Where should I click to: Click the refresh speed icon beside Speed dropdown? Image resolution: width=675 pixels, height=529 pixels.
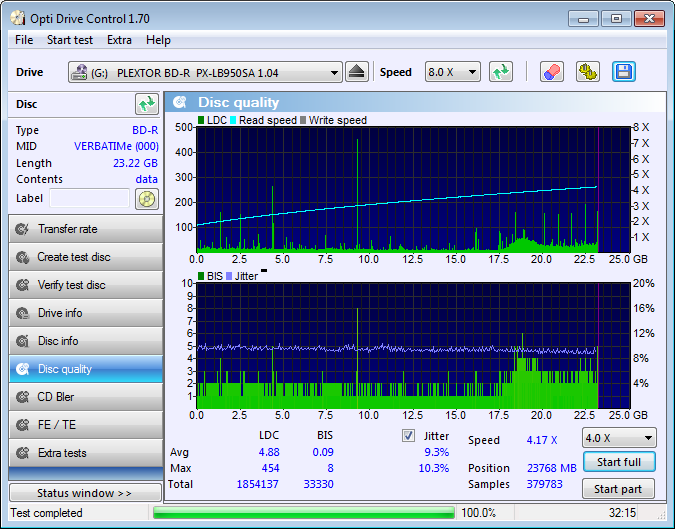(x=501, y=72)
